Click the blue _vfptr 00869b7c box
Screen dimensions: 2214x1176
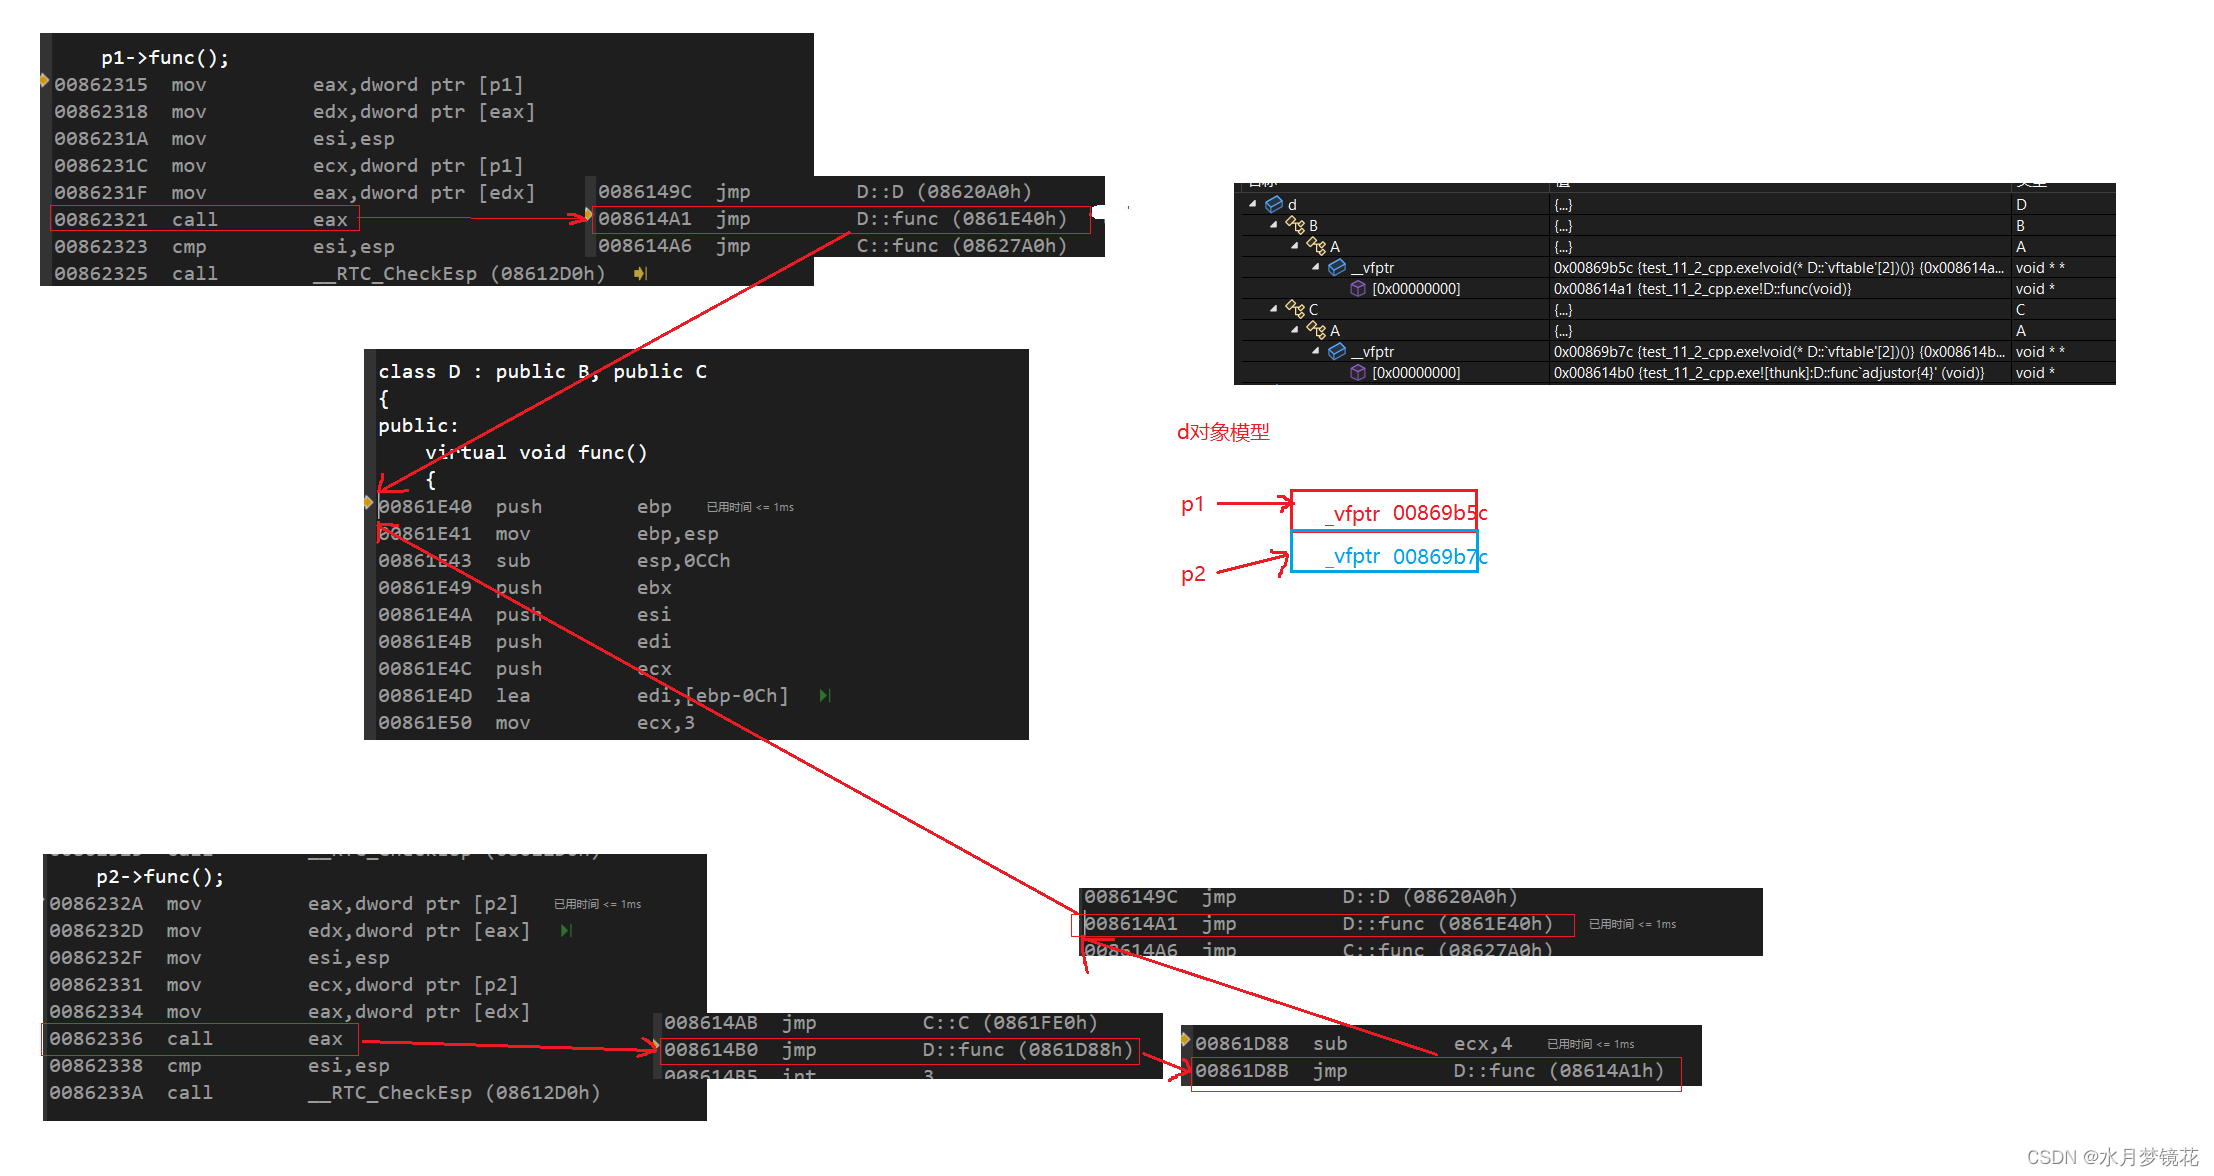click(1384, 552)
